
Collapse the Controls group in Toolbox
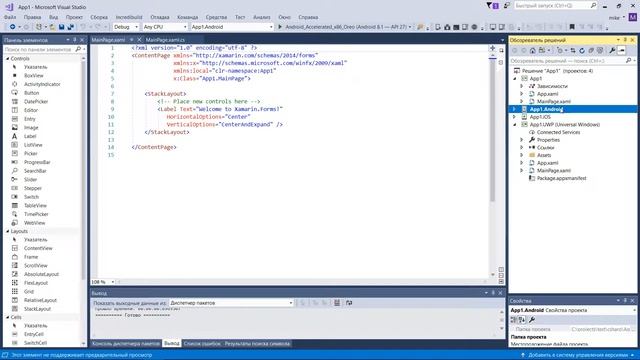8,59
